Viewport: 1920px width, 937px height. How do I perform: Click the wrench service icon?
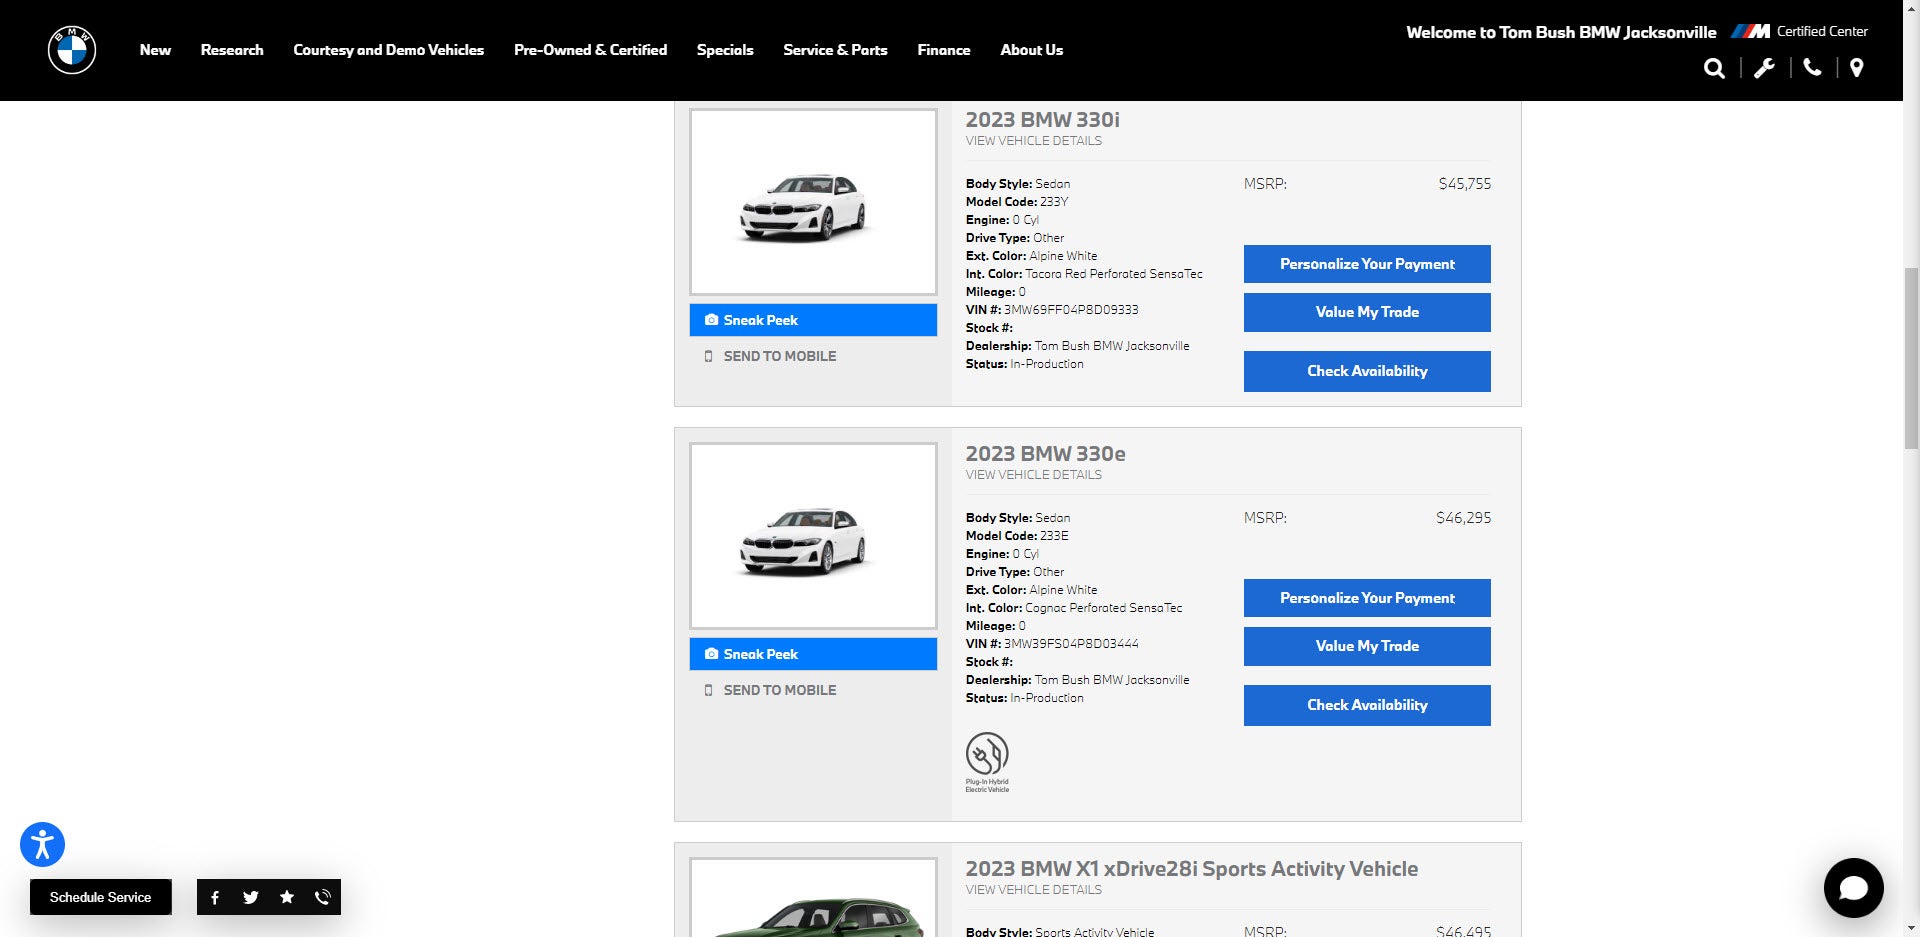[1764, 68]
